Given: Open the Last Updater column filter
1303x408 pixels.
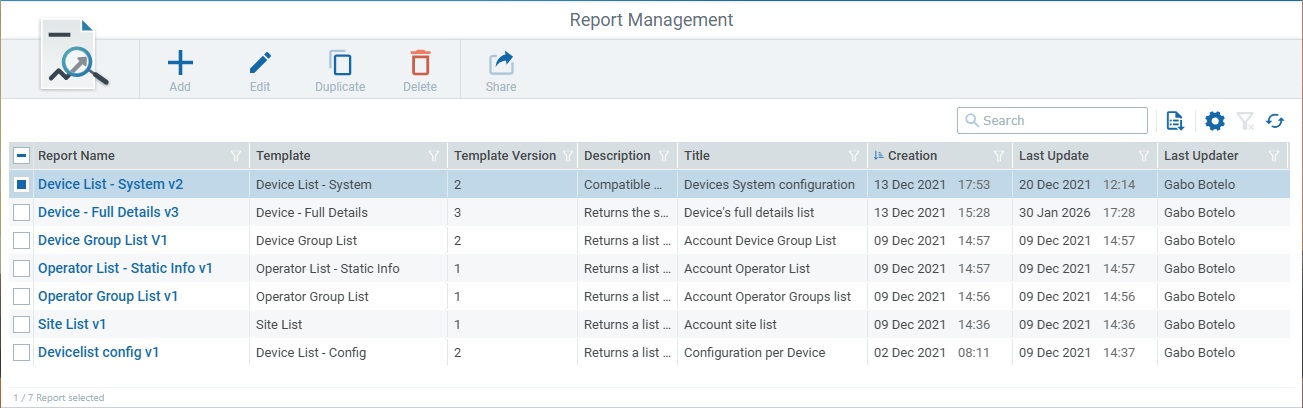Looking at the screenshot, I should pos(1274,156).
